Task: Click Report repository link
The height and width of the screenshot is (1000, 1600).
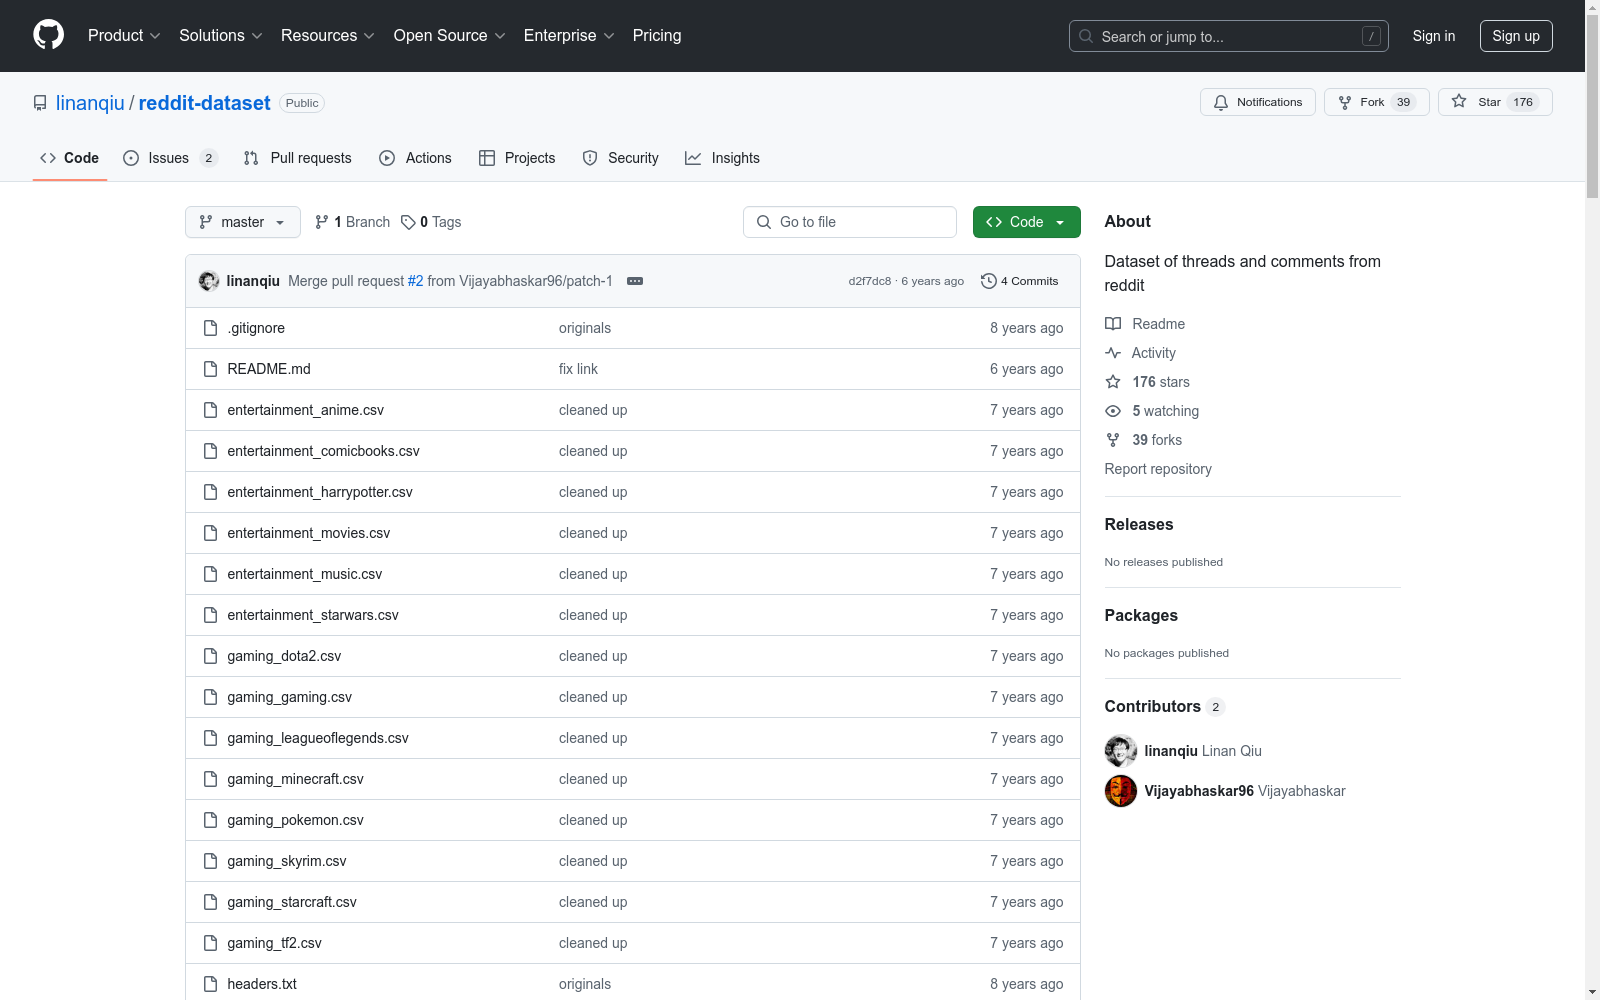Action: [1158, 469]
